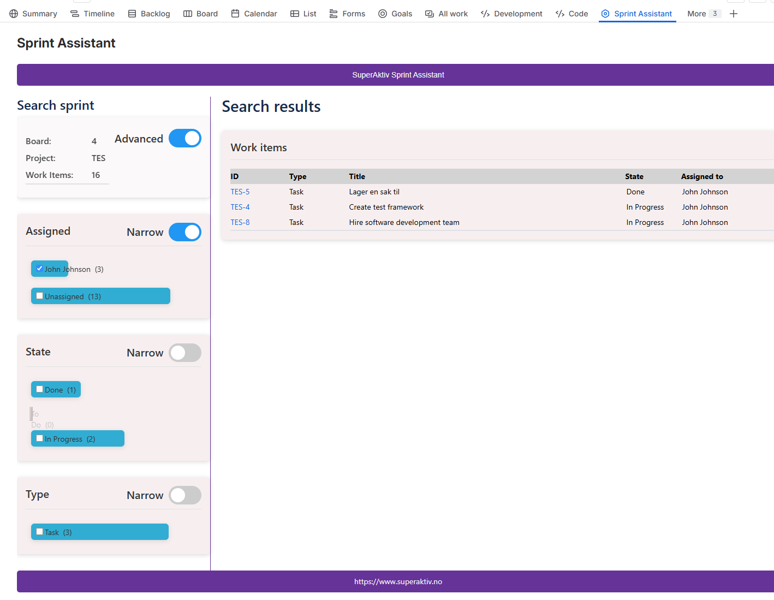Viewport: 774px width, 600px height.
Task: Disable the Assigned Narrow toggle
Action: (185, 232)
